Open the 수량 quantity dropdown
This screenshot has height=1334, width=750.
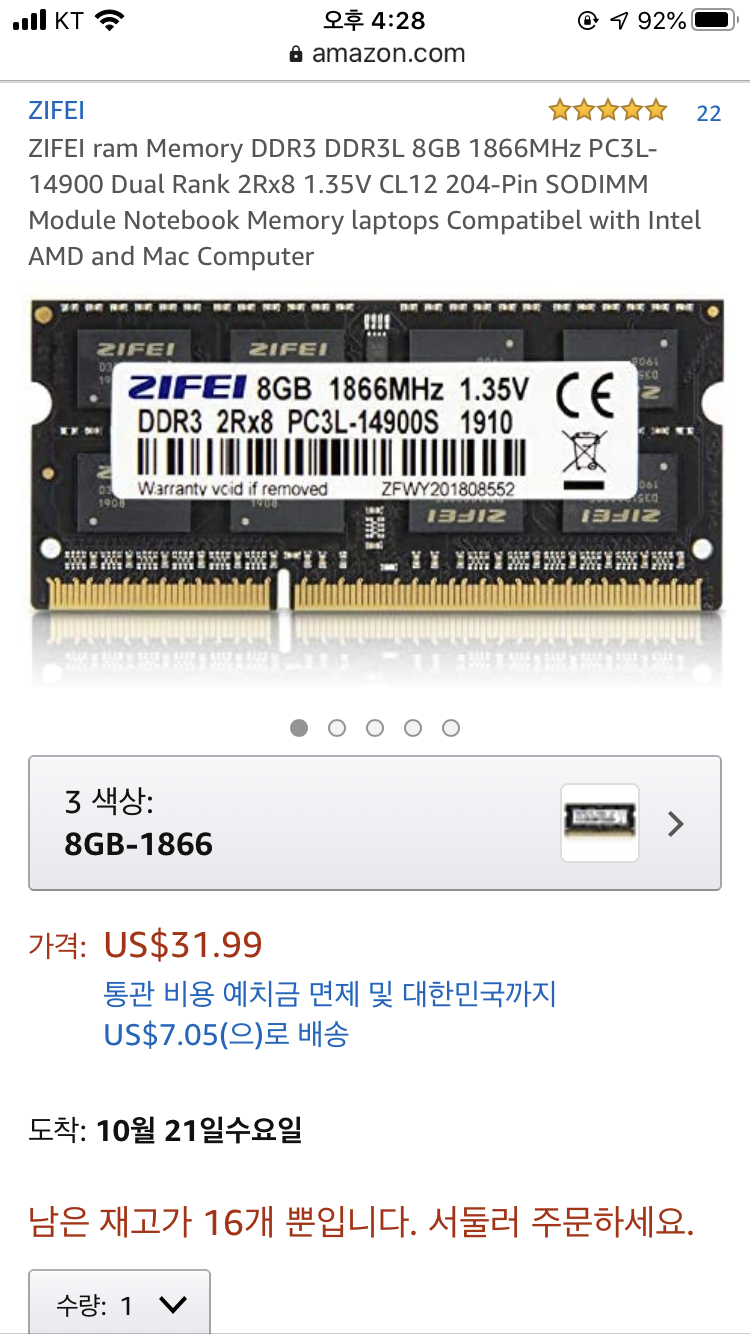[x=119, y=1302]
